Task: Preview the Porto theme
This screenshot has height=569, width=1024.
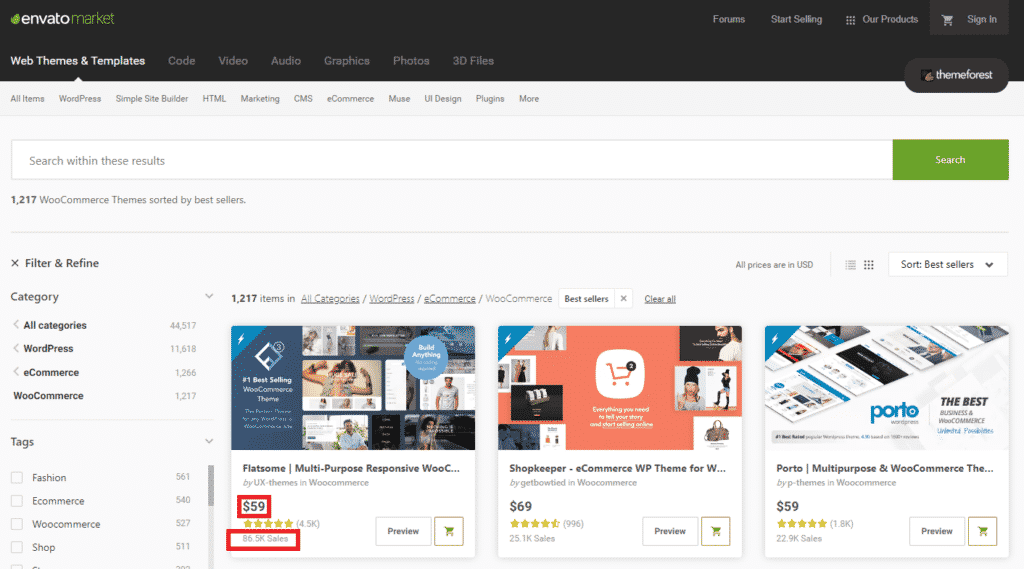Action: [x=936, y=531]
